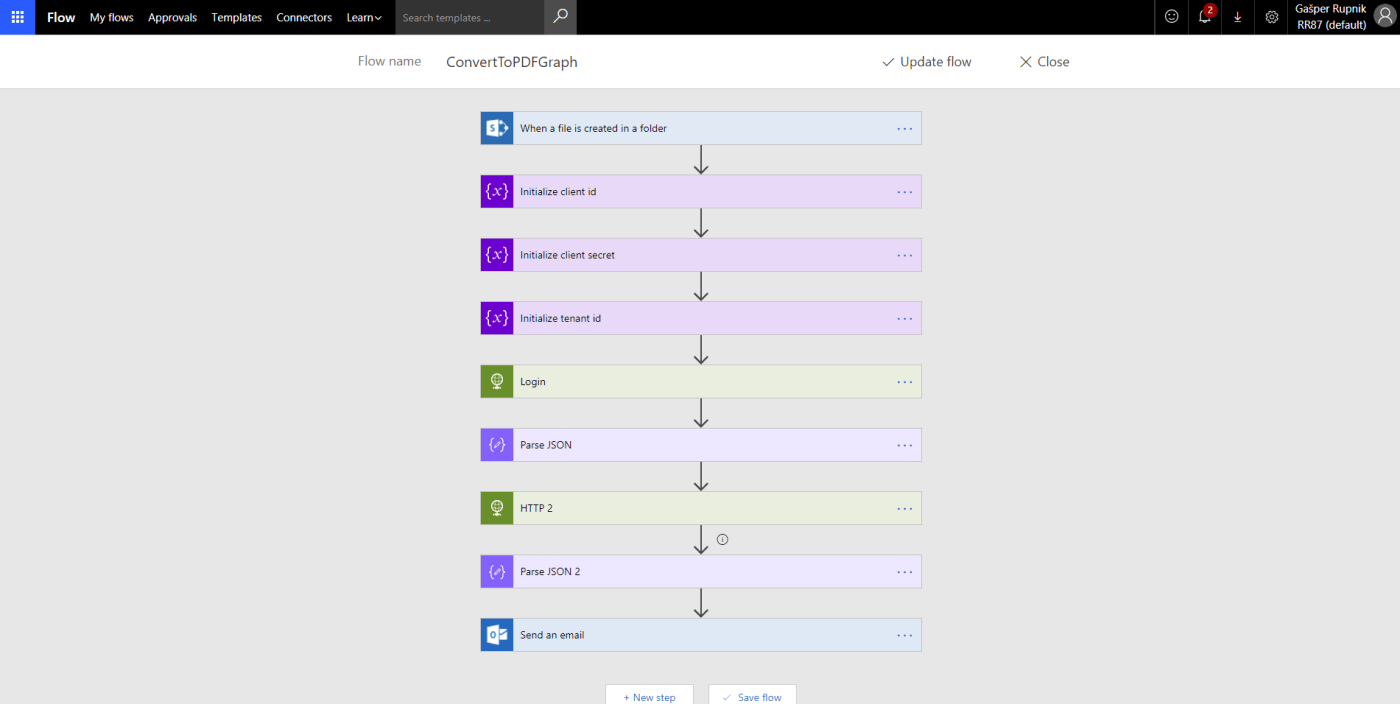Open the settings gear icon
Screen dimensions: 1400x704
coord(1271,17)
